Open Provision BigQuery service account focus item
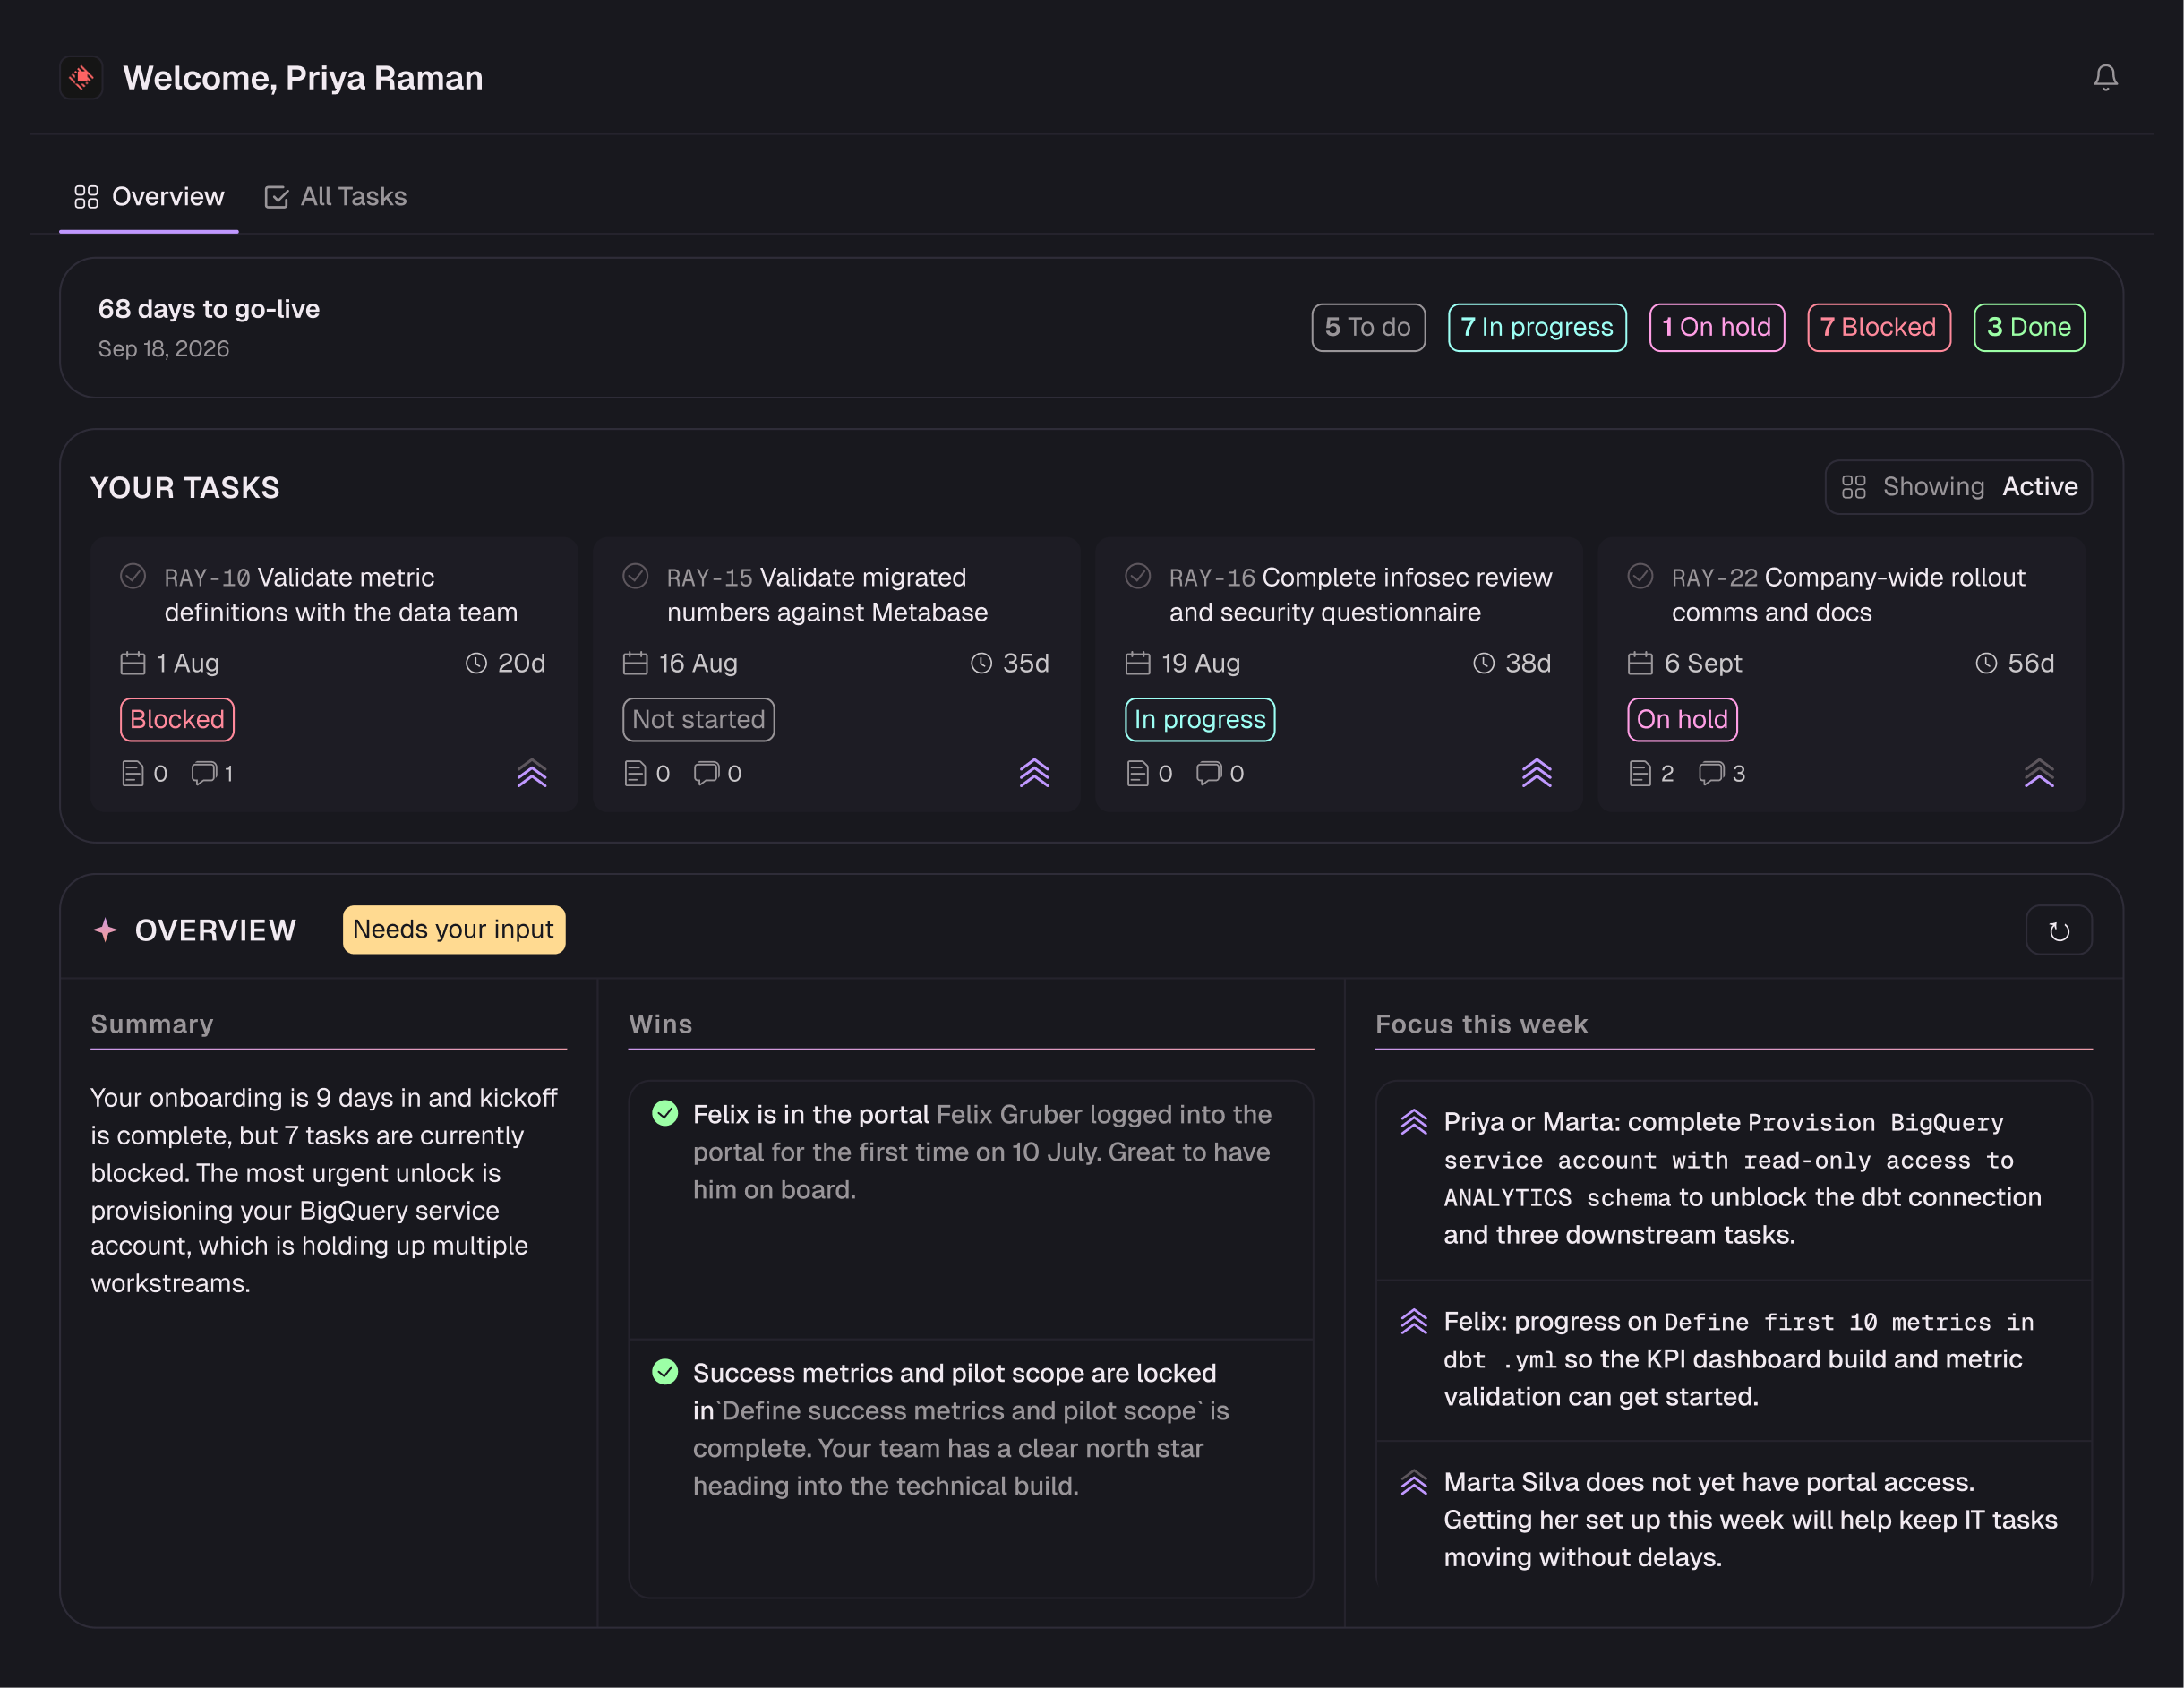2184x1688 pixels. [1733, 1179]
